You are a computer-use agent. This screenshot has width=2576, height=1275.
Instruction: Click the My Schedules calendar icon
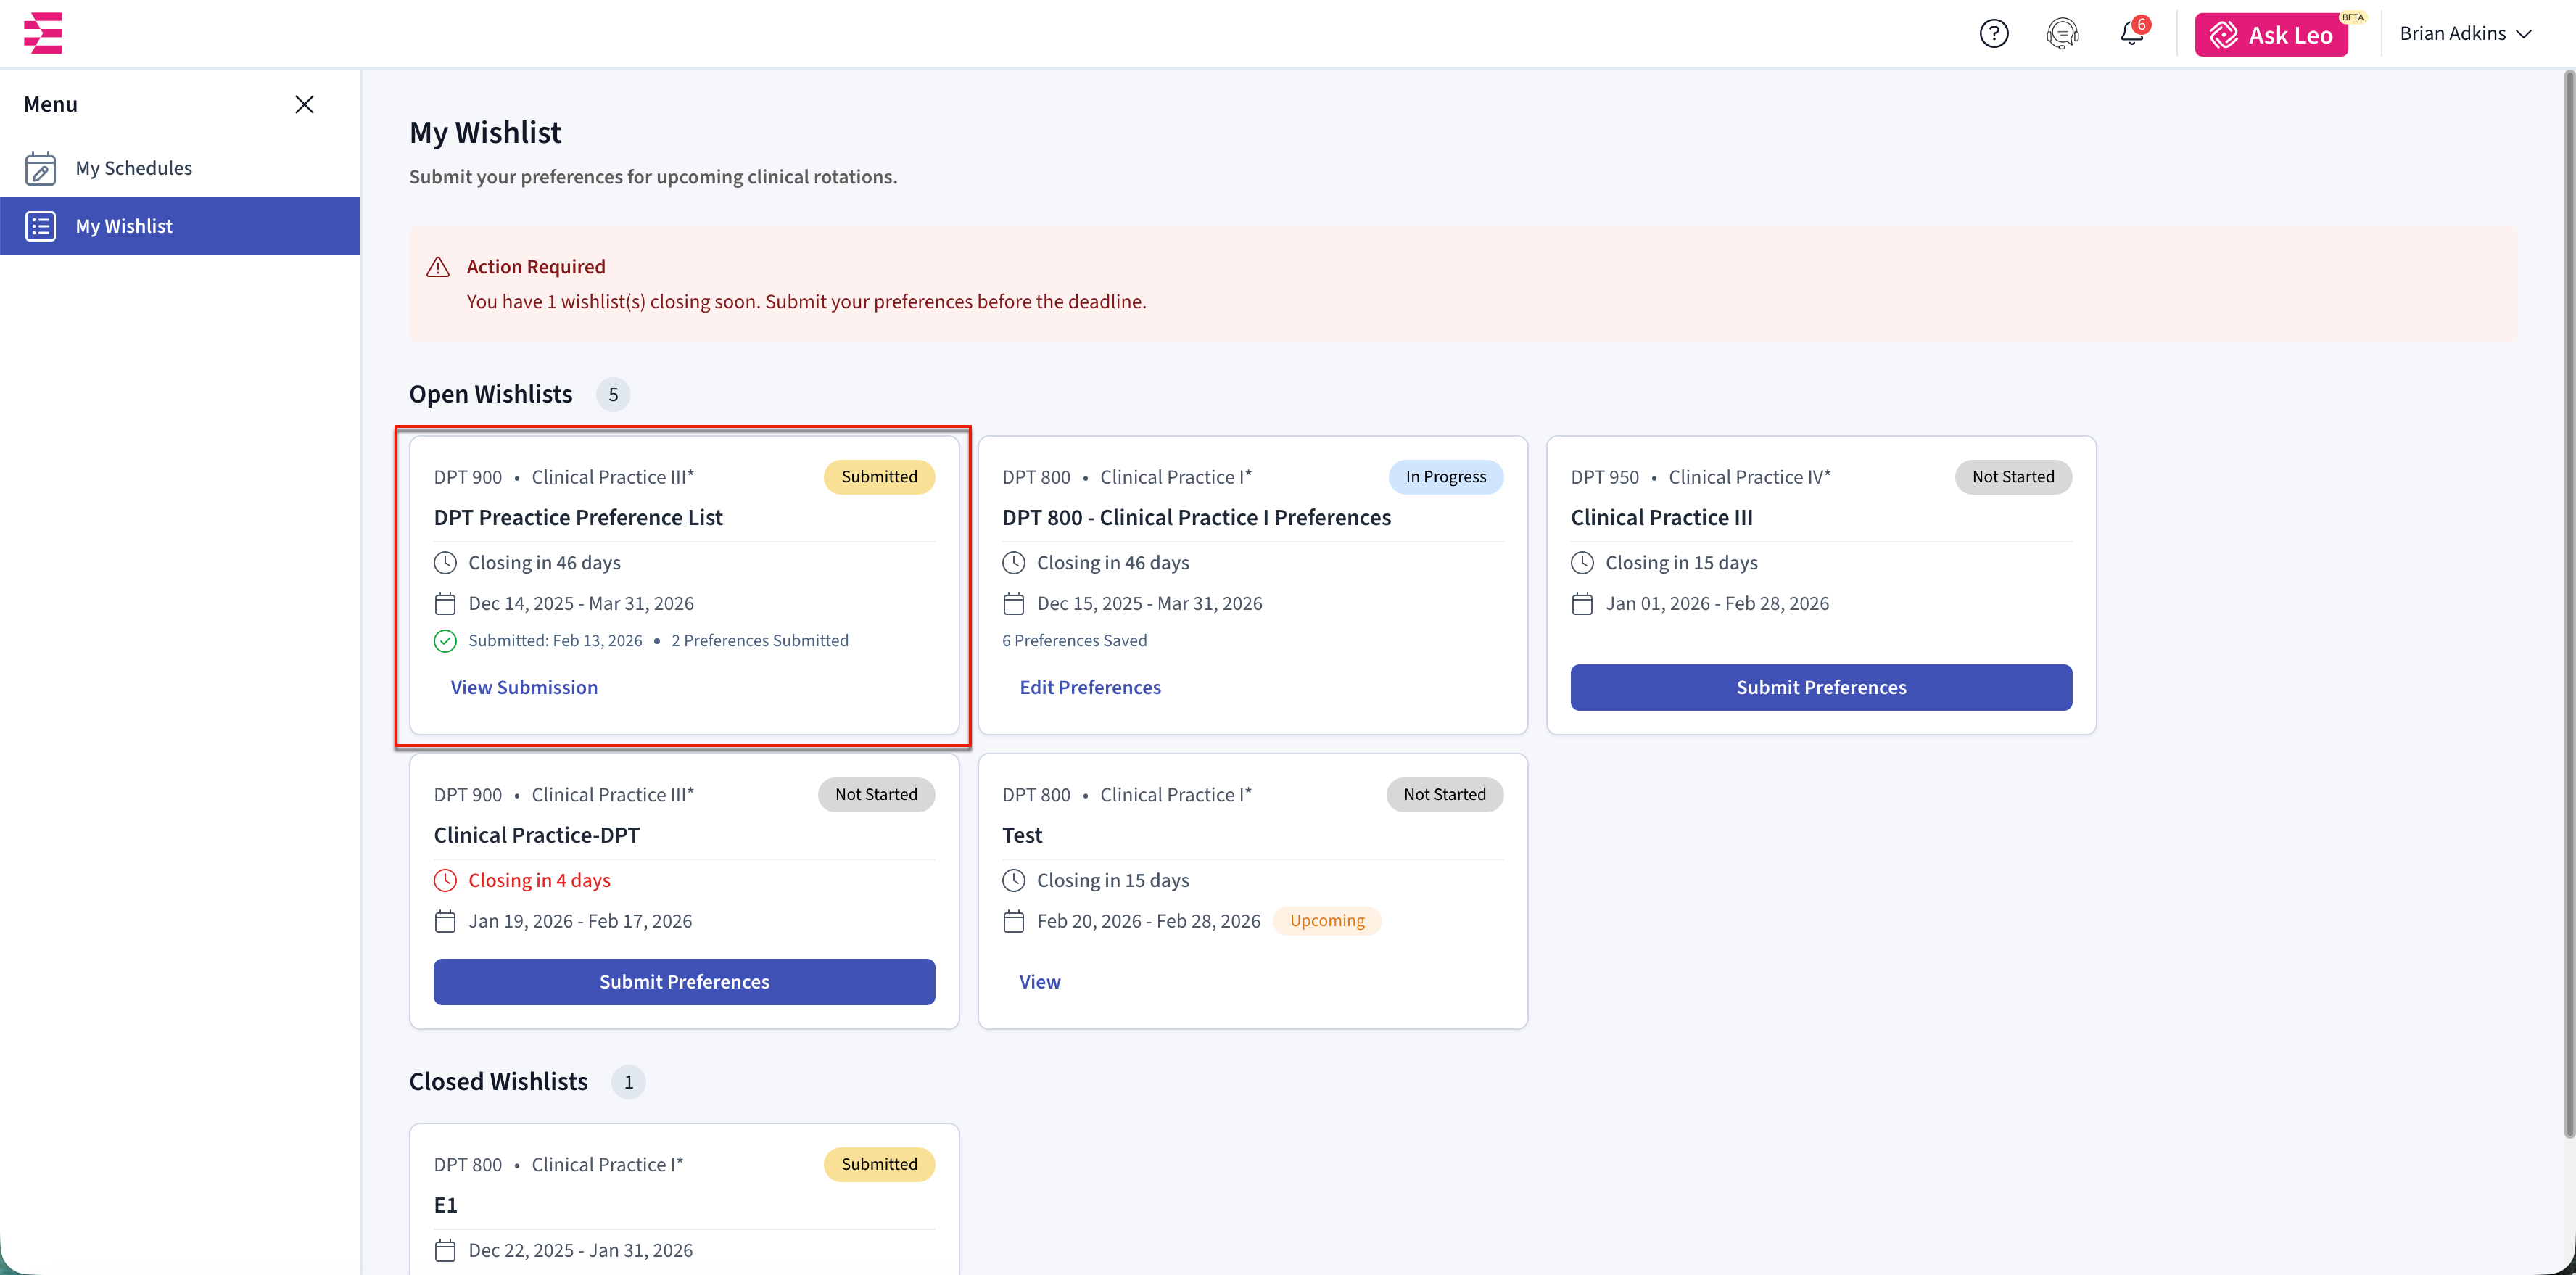[x=40, y=168]
